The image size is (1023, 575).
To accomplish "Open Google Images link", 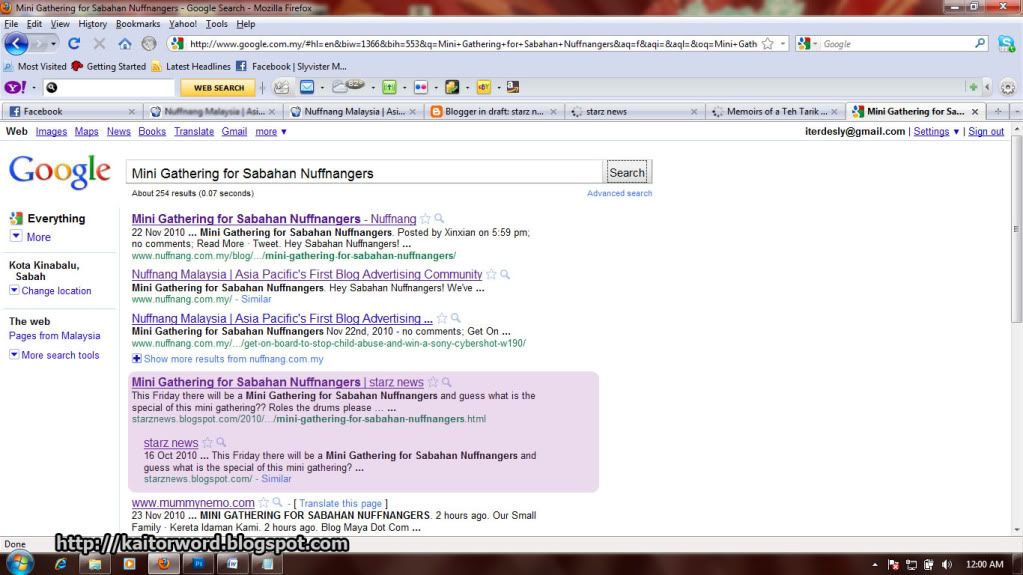I will [x=51, y=131].
